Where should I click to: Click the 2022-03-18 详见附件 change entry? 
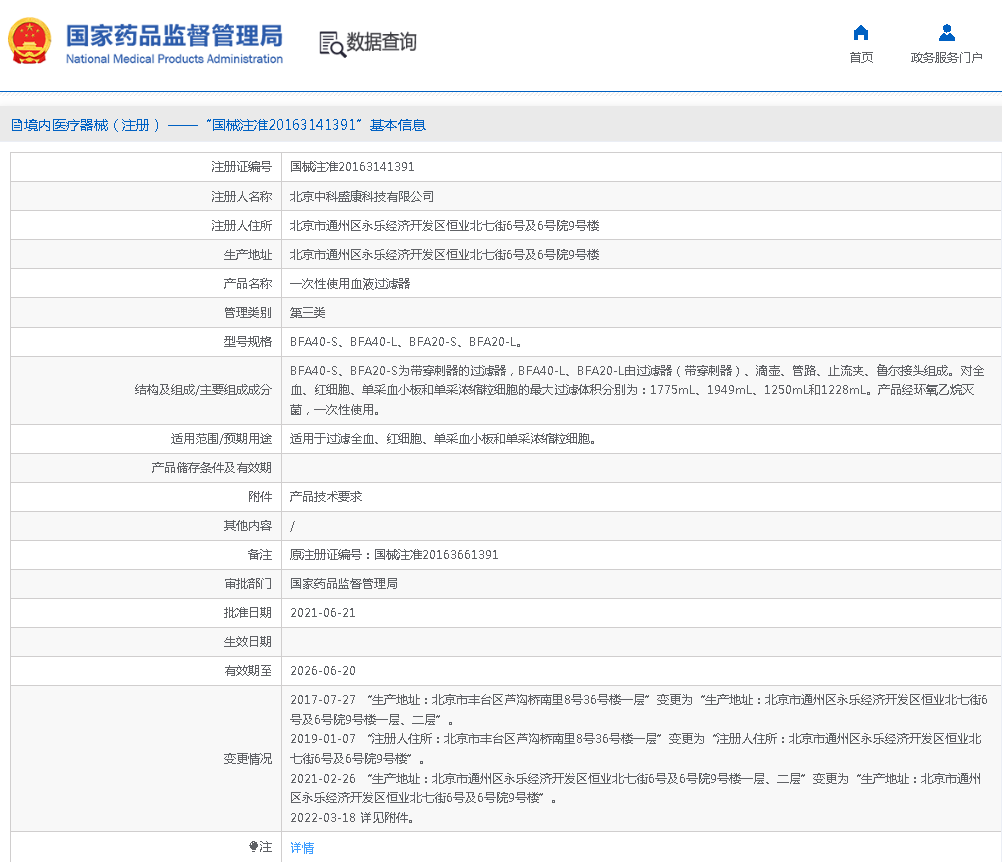[352, 817]
